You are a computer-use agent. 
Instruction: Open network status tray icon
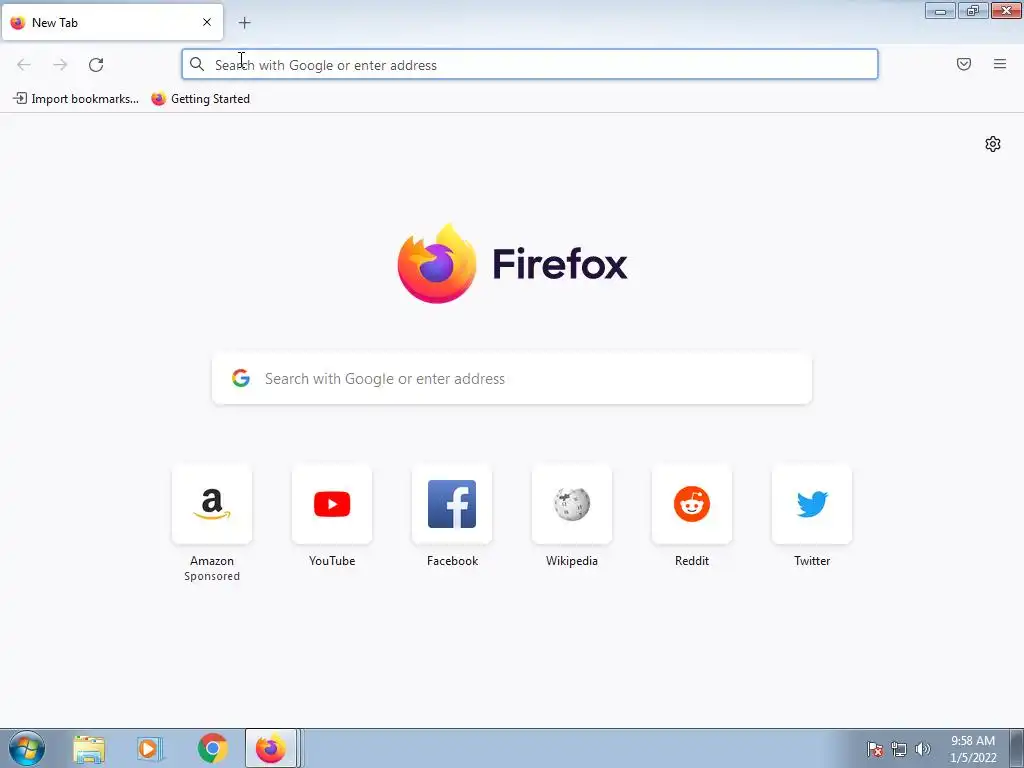coord(899,749)
